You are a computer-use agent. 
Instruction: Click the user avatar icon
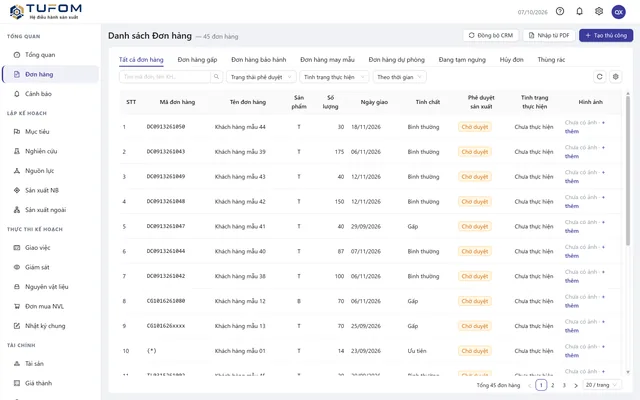(x=618, y=12)
